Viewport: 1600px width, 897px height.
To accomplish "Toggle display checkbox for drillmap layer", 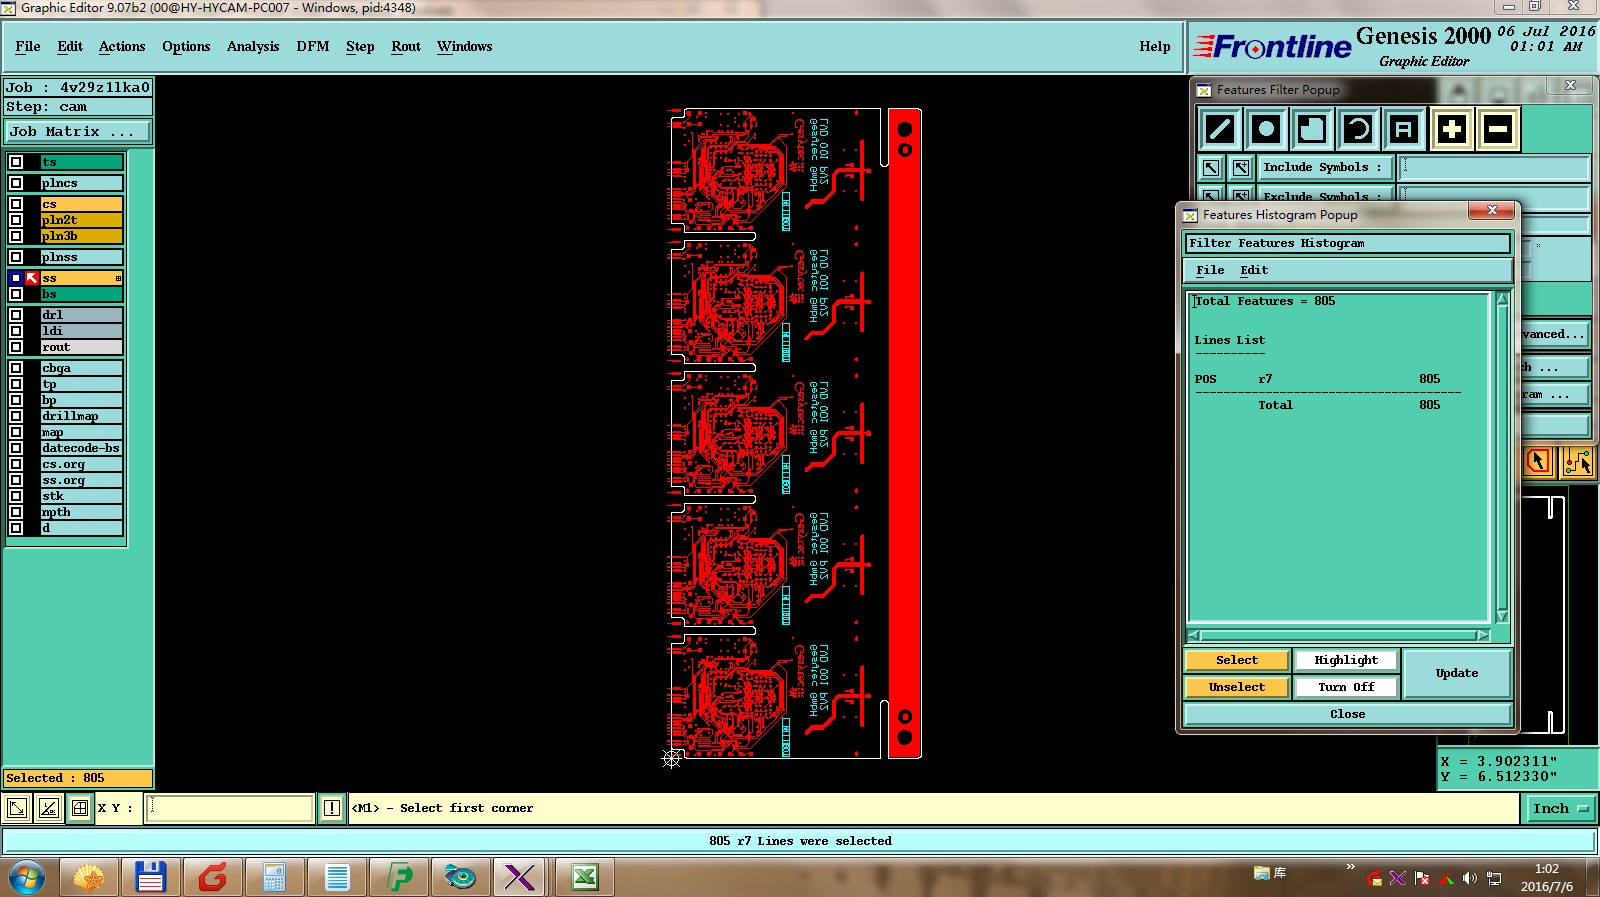I will [16, 416].
